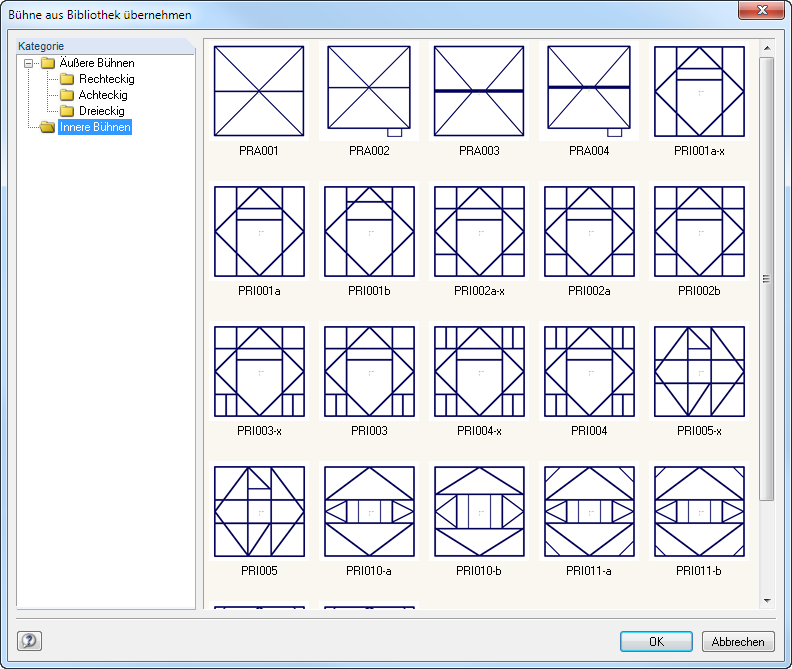This screenshot has width=792, height=669.
Task: Select the PRI002a-x inner platform
Action: (x=479, y=231)
